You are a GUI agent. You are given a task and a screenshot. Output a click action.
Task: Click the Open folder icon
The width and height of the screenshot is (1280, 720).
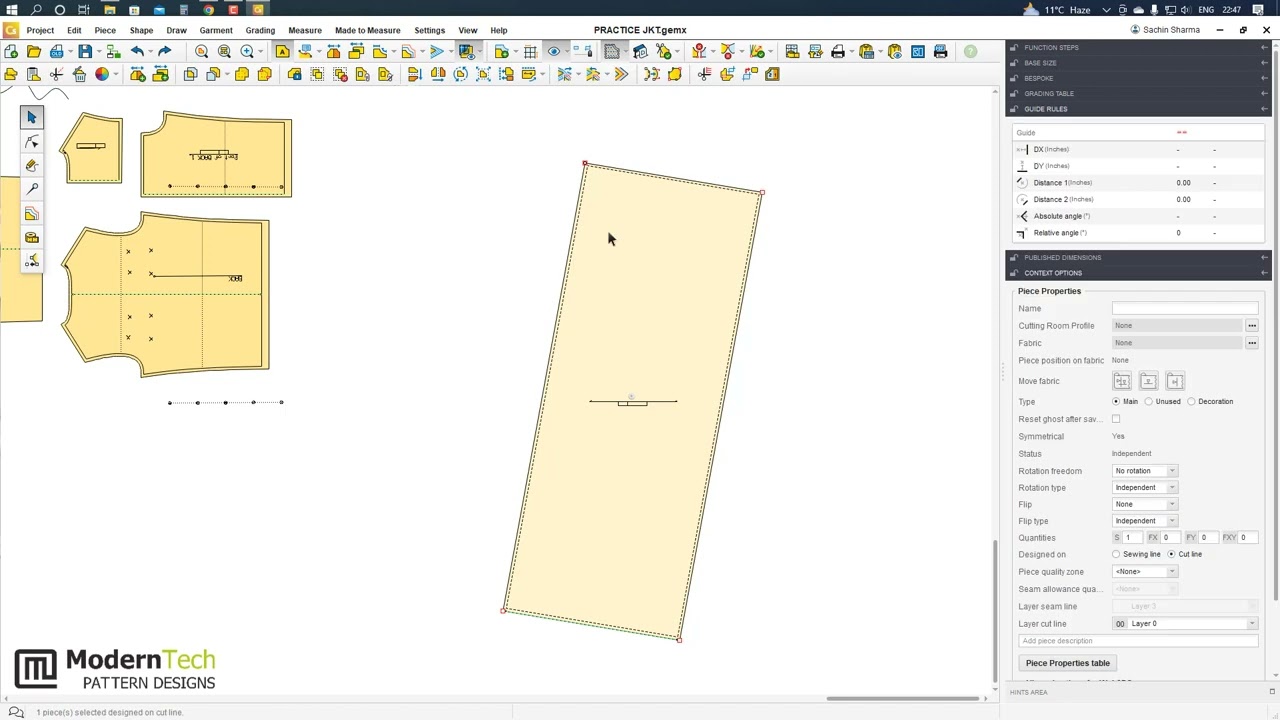pos(34,51)
